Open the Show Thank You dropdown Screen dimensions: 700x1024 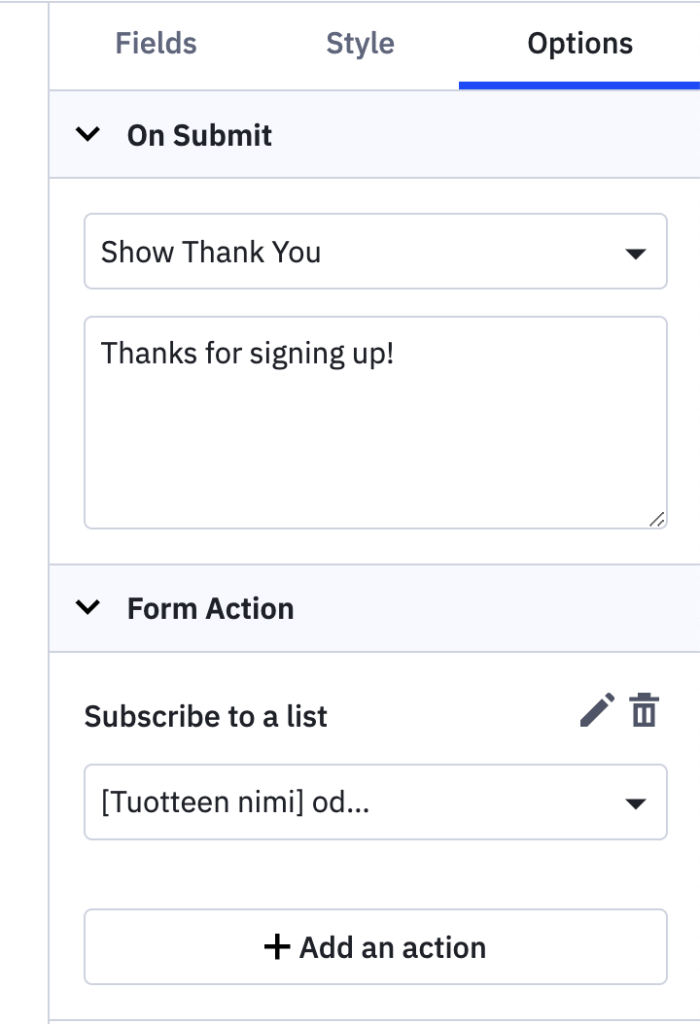coord(375,252)
